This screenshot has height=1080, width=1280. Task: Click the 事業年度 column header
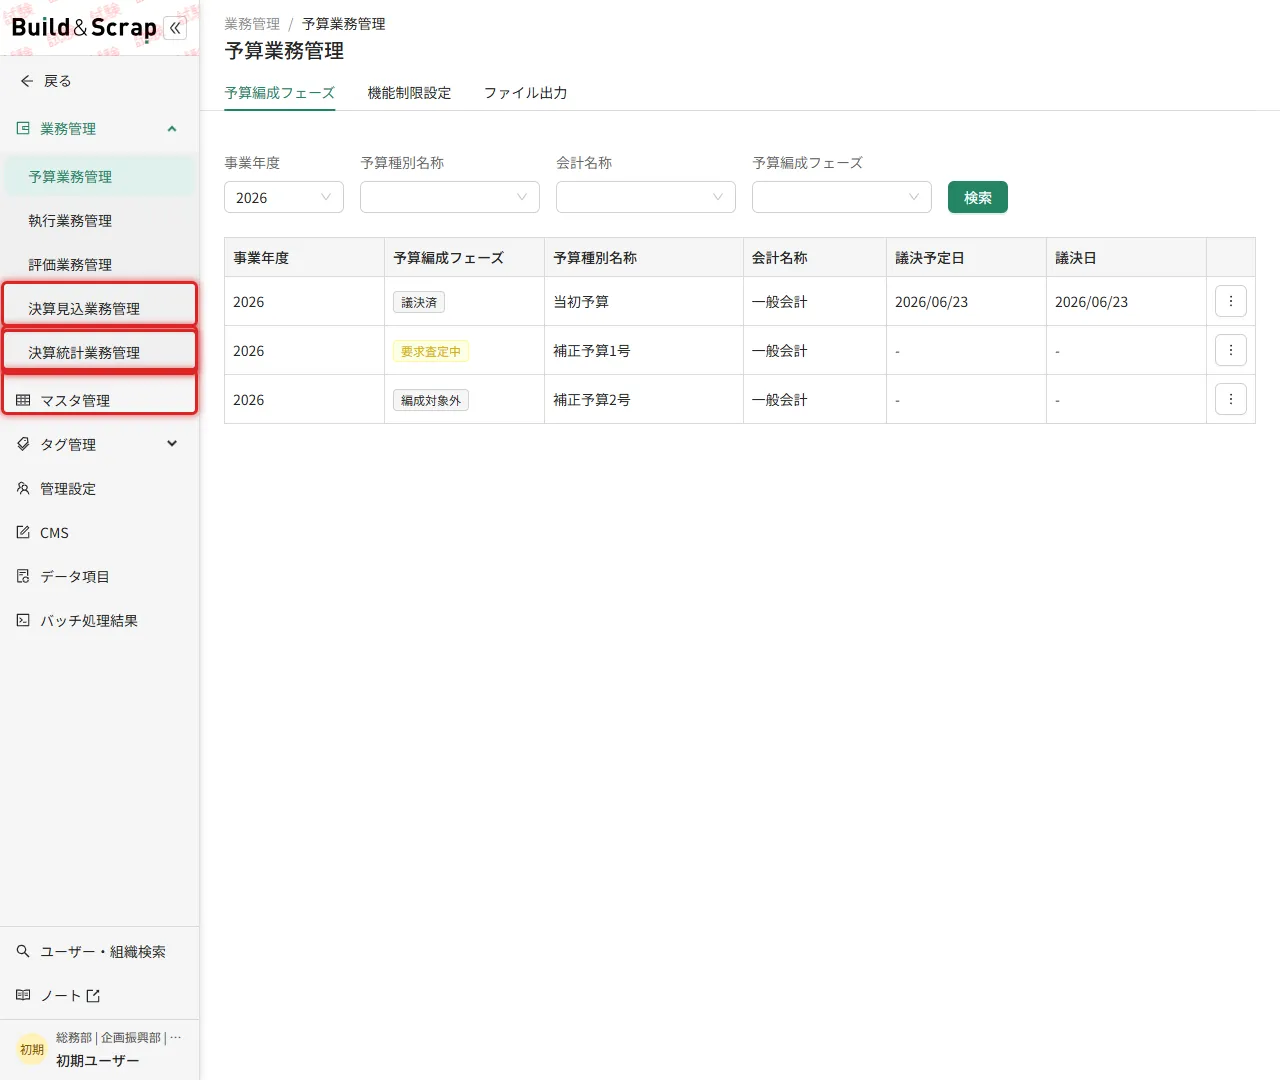click(304, 257)
